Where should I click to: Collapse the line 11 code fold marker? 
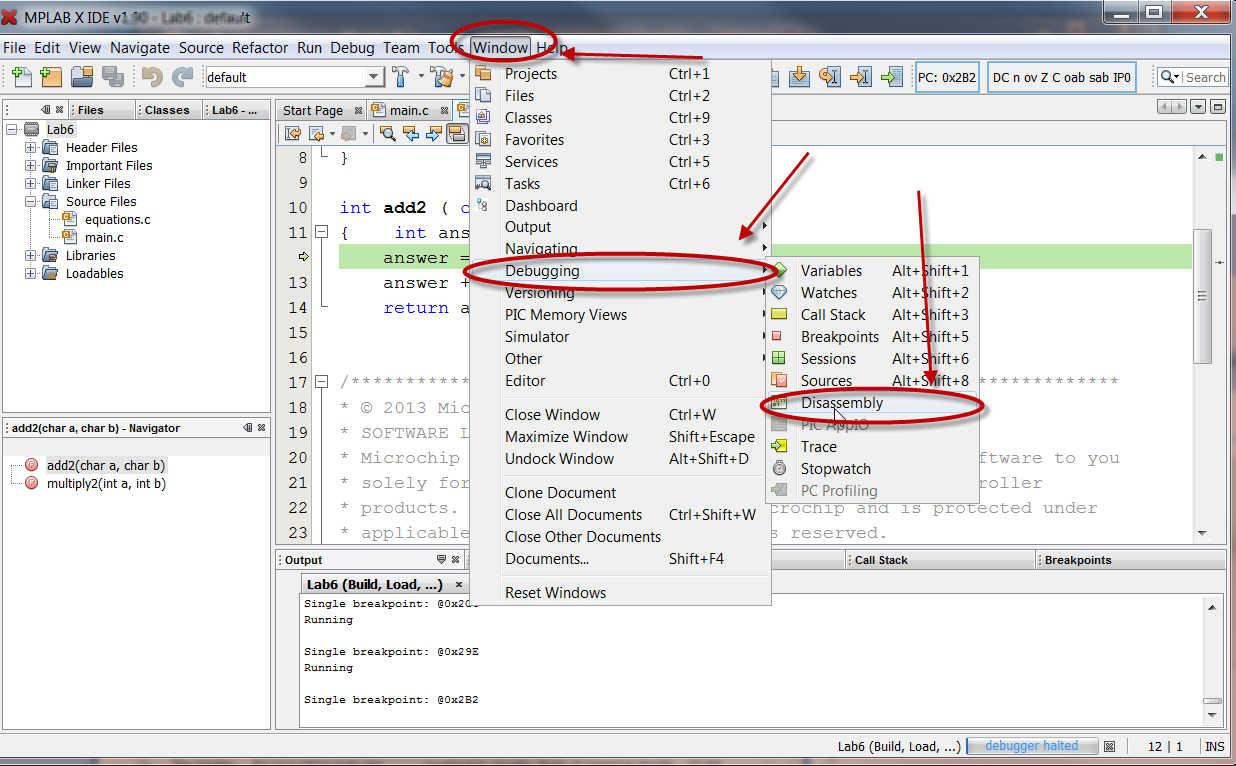pyautogui.click(x=322, y=233)
